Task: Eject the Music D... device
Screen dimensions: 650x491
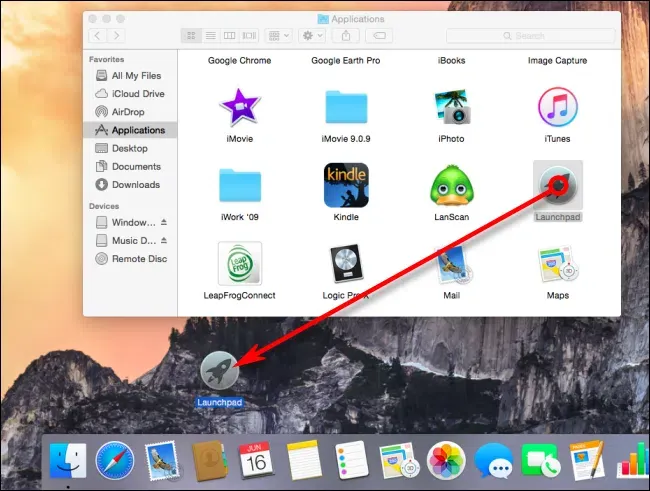Action: 164,241
